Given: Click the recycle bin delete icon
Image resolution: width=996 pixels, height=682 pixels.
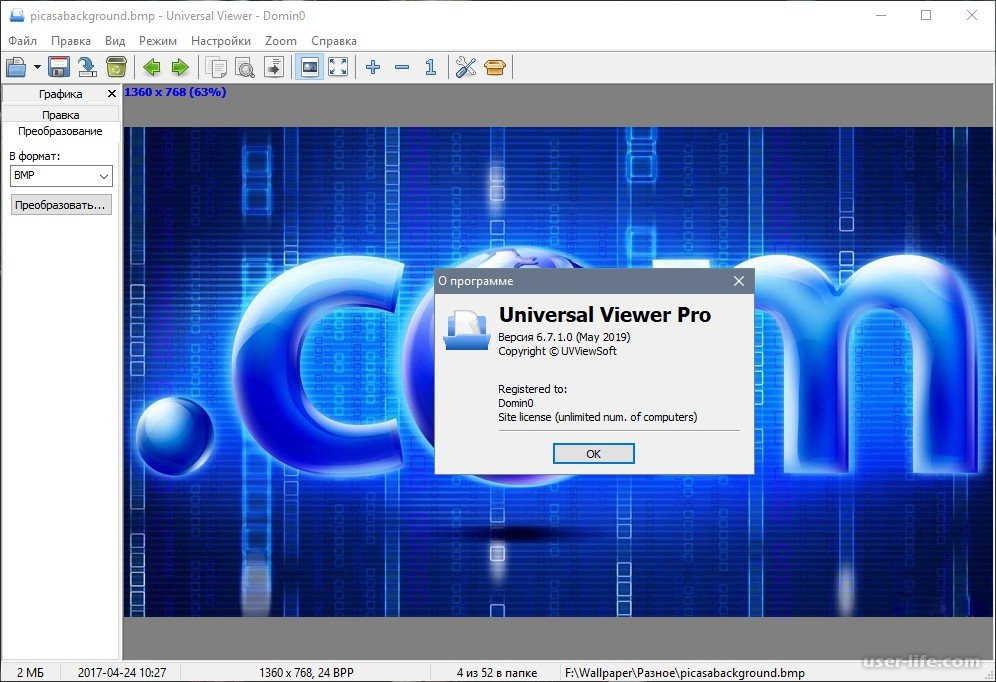Looking at the screenshot, I should pyautogui.click(x=116, y=67).
